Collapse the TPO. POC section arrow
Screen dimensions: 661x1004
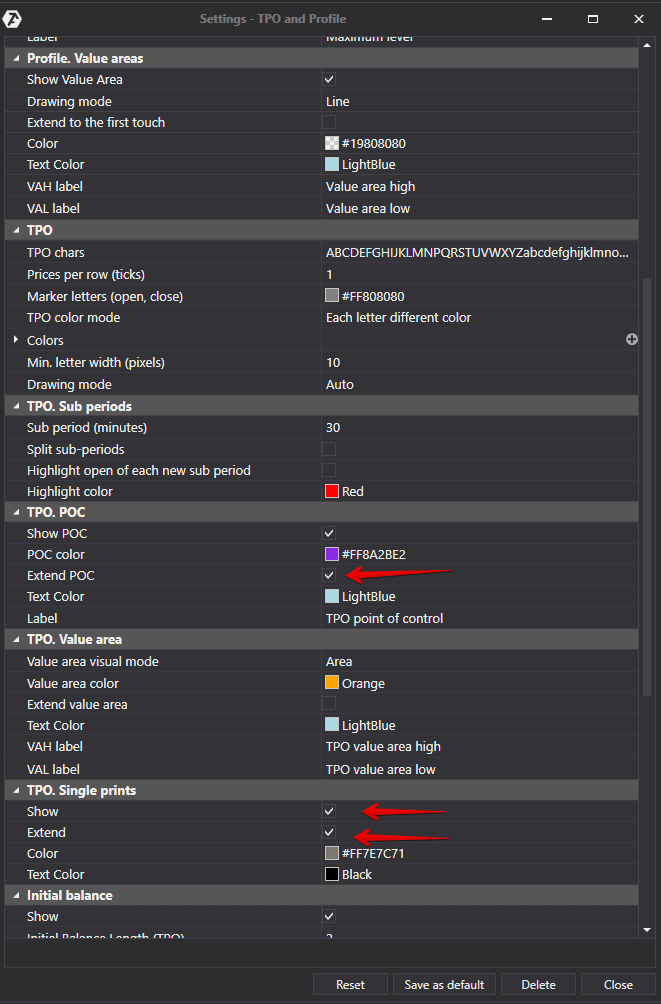[x=16, y=512]
